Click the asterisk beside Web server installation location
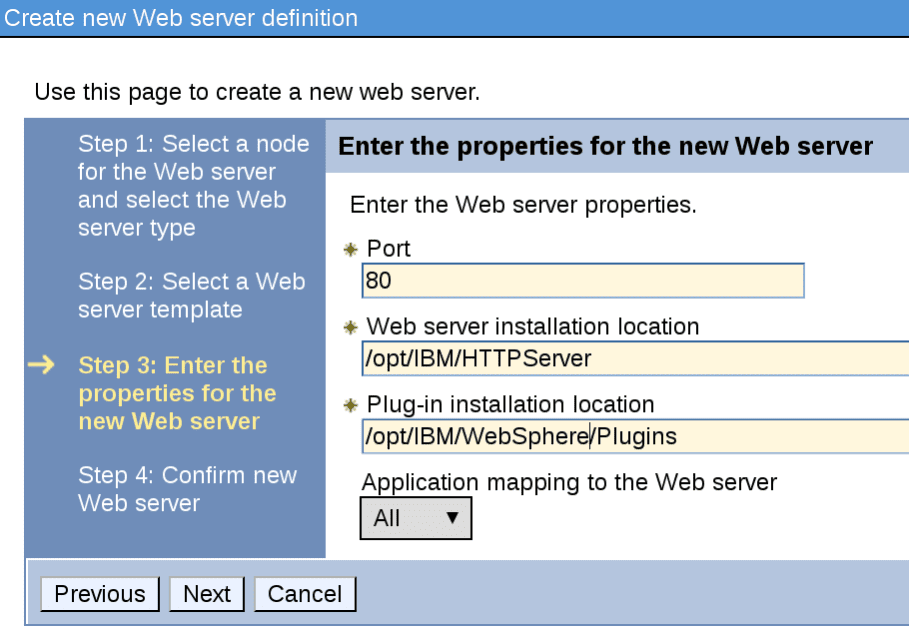909x628 pixels. click(x=350, y=327)
